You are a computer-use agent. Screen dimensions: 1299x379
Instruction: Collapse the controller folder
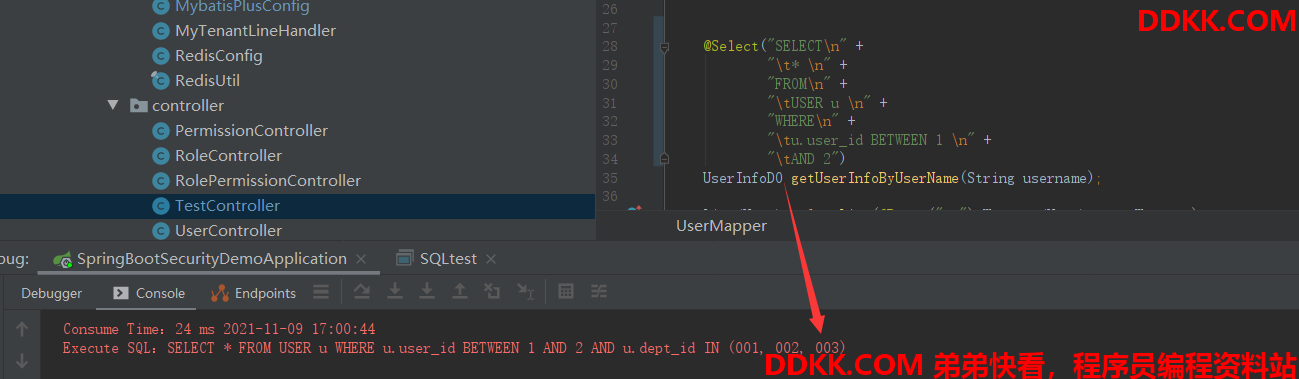tap(113, 105)
